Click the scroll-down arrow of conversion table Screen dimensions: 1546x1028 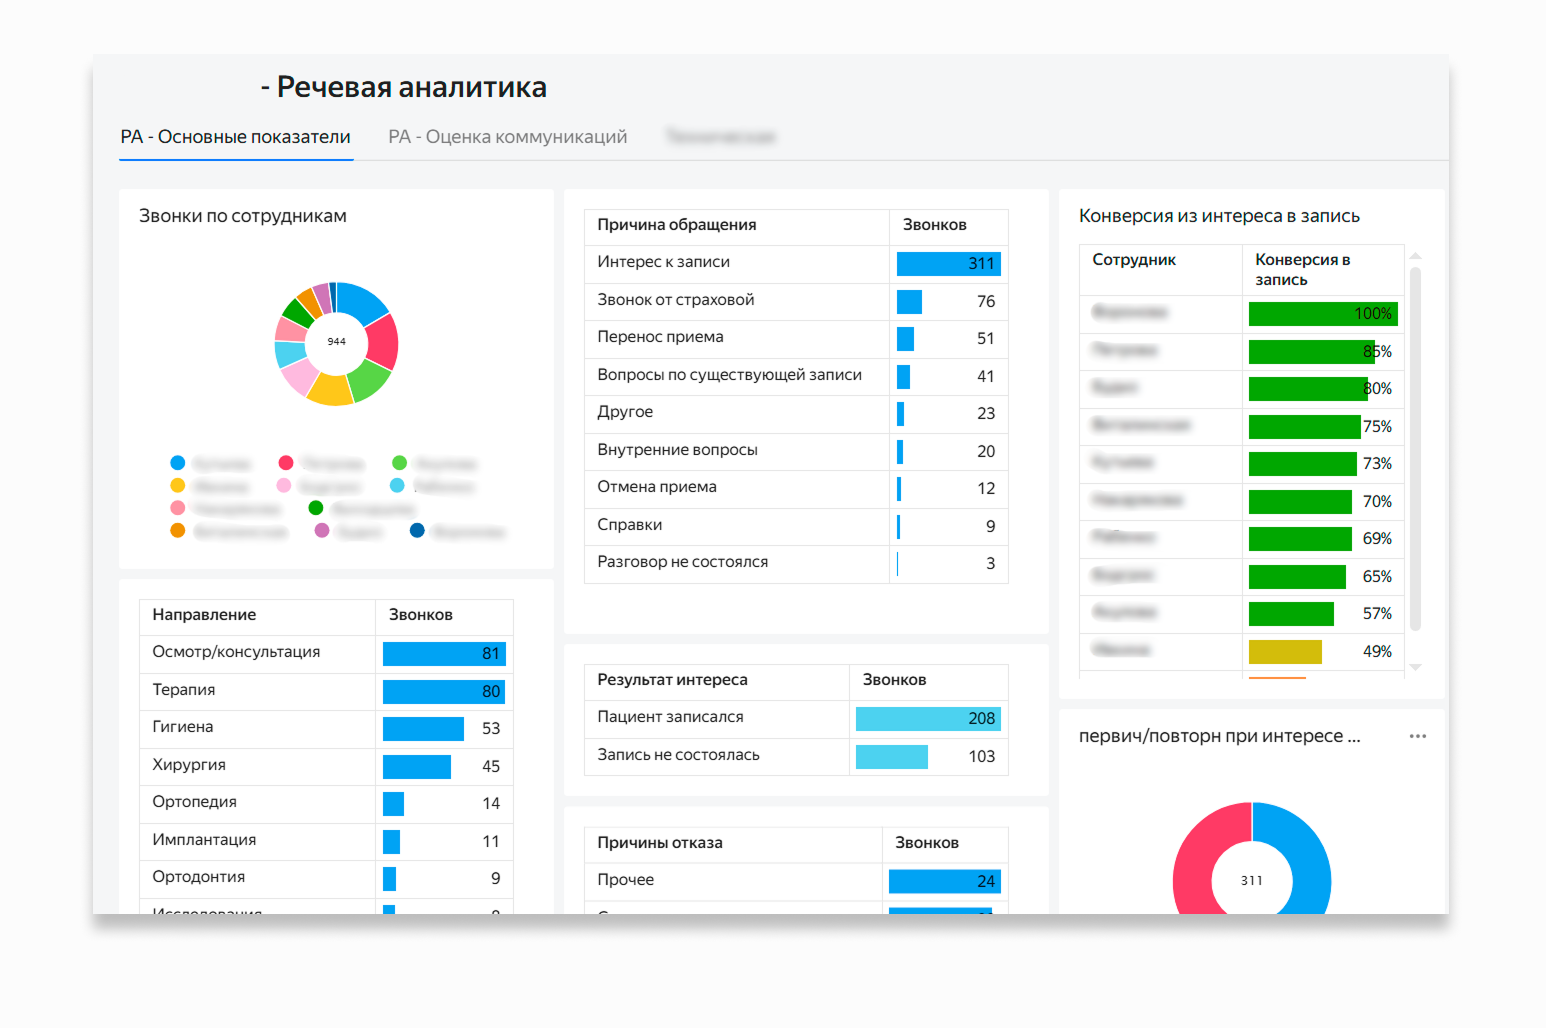point(1415,667)
